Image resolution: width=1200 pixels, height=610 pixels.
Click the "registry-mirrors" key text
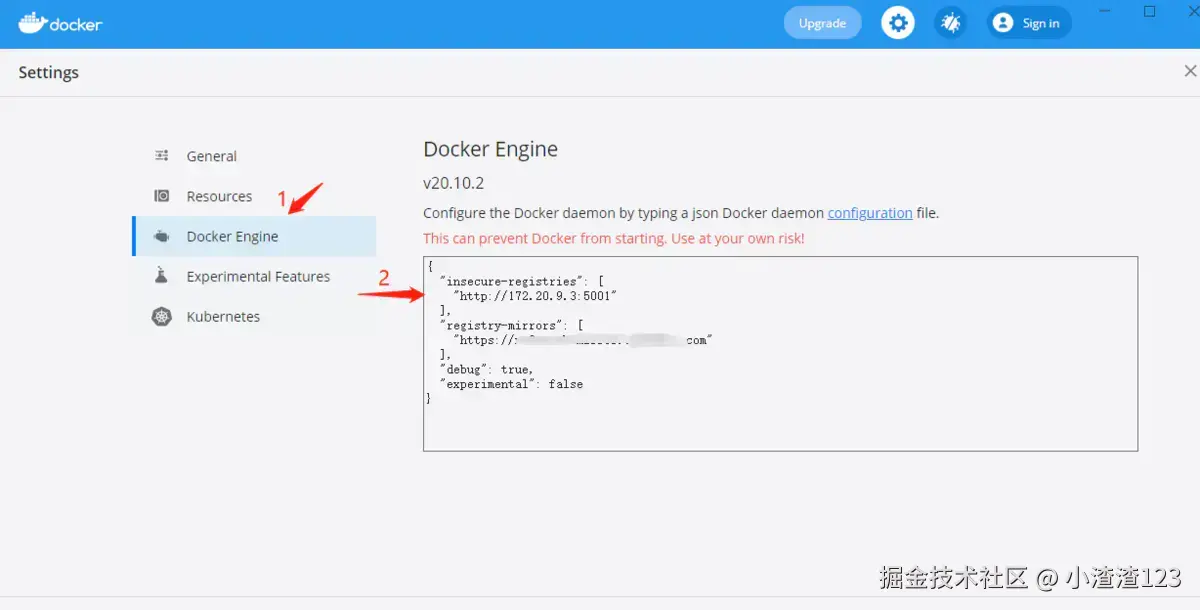click(502, 326)
